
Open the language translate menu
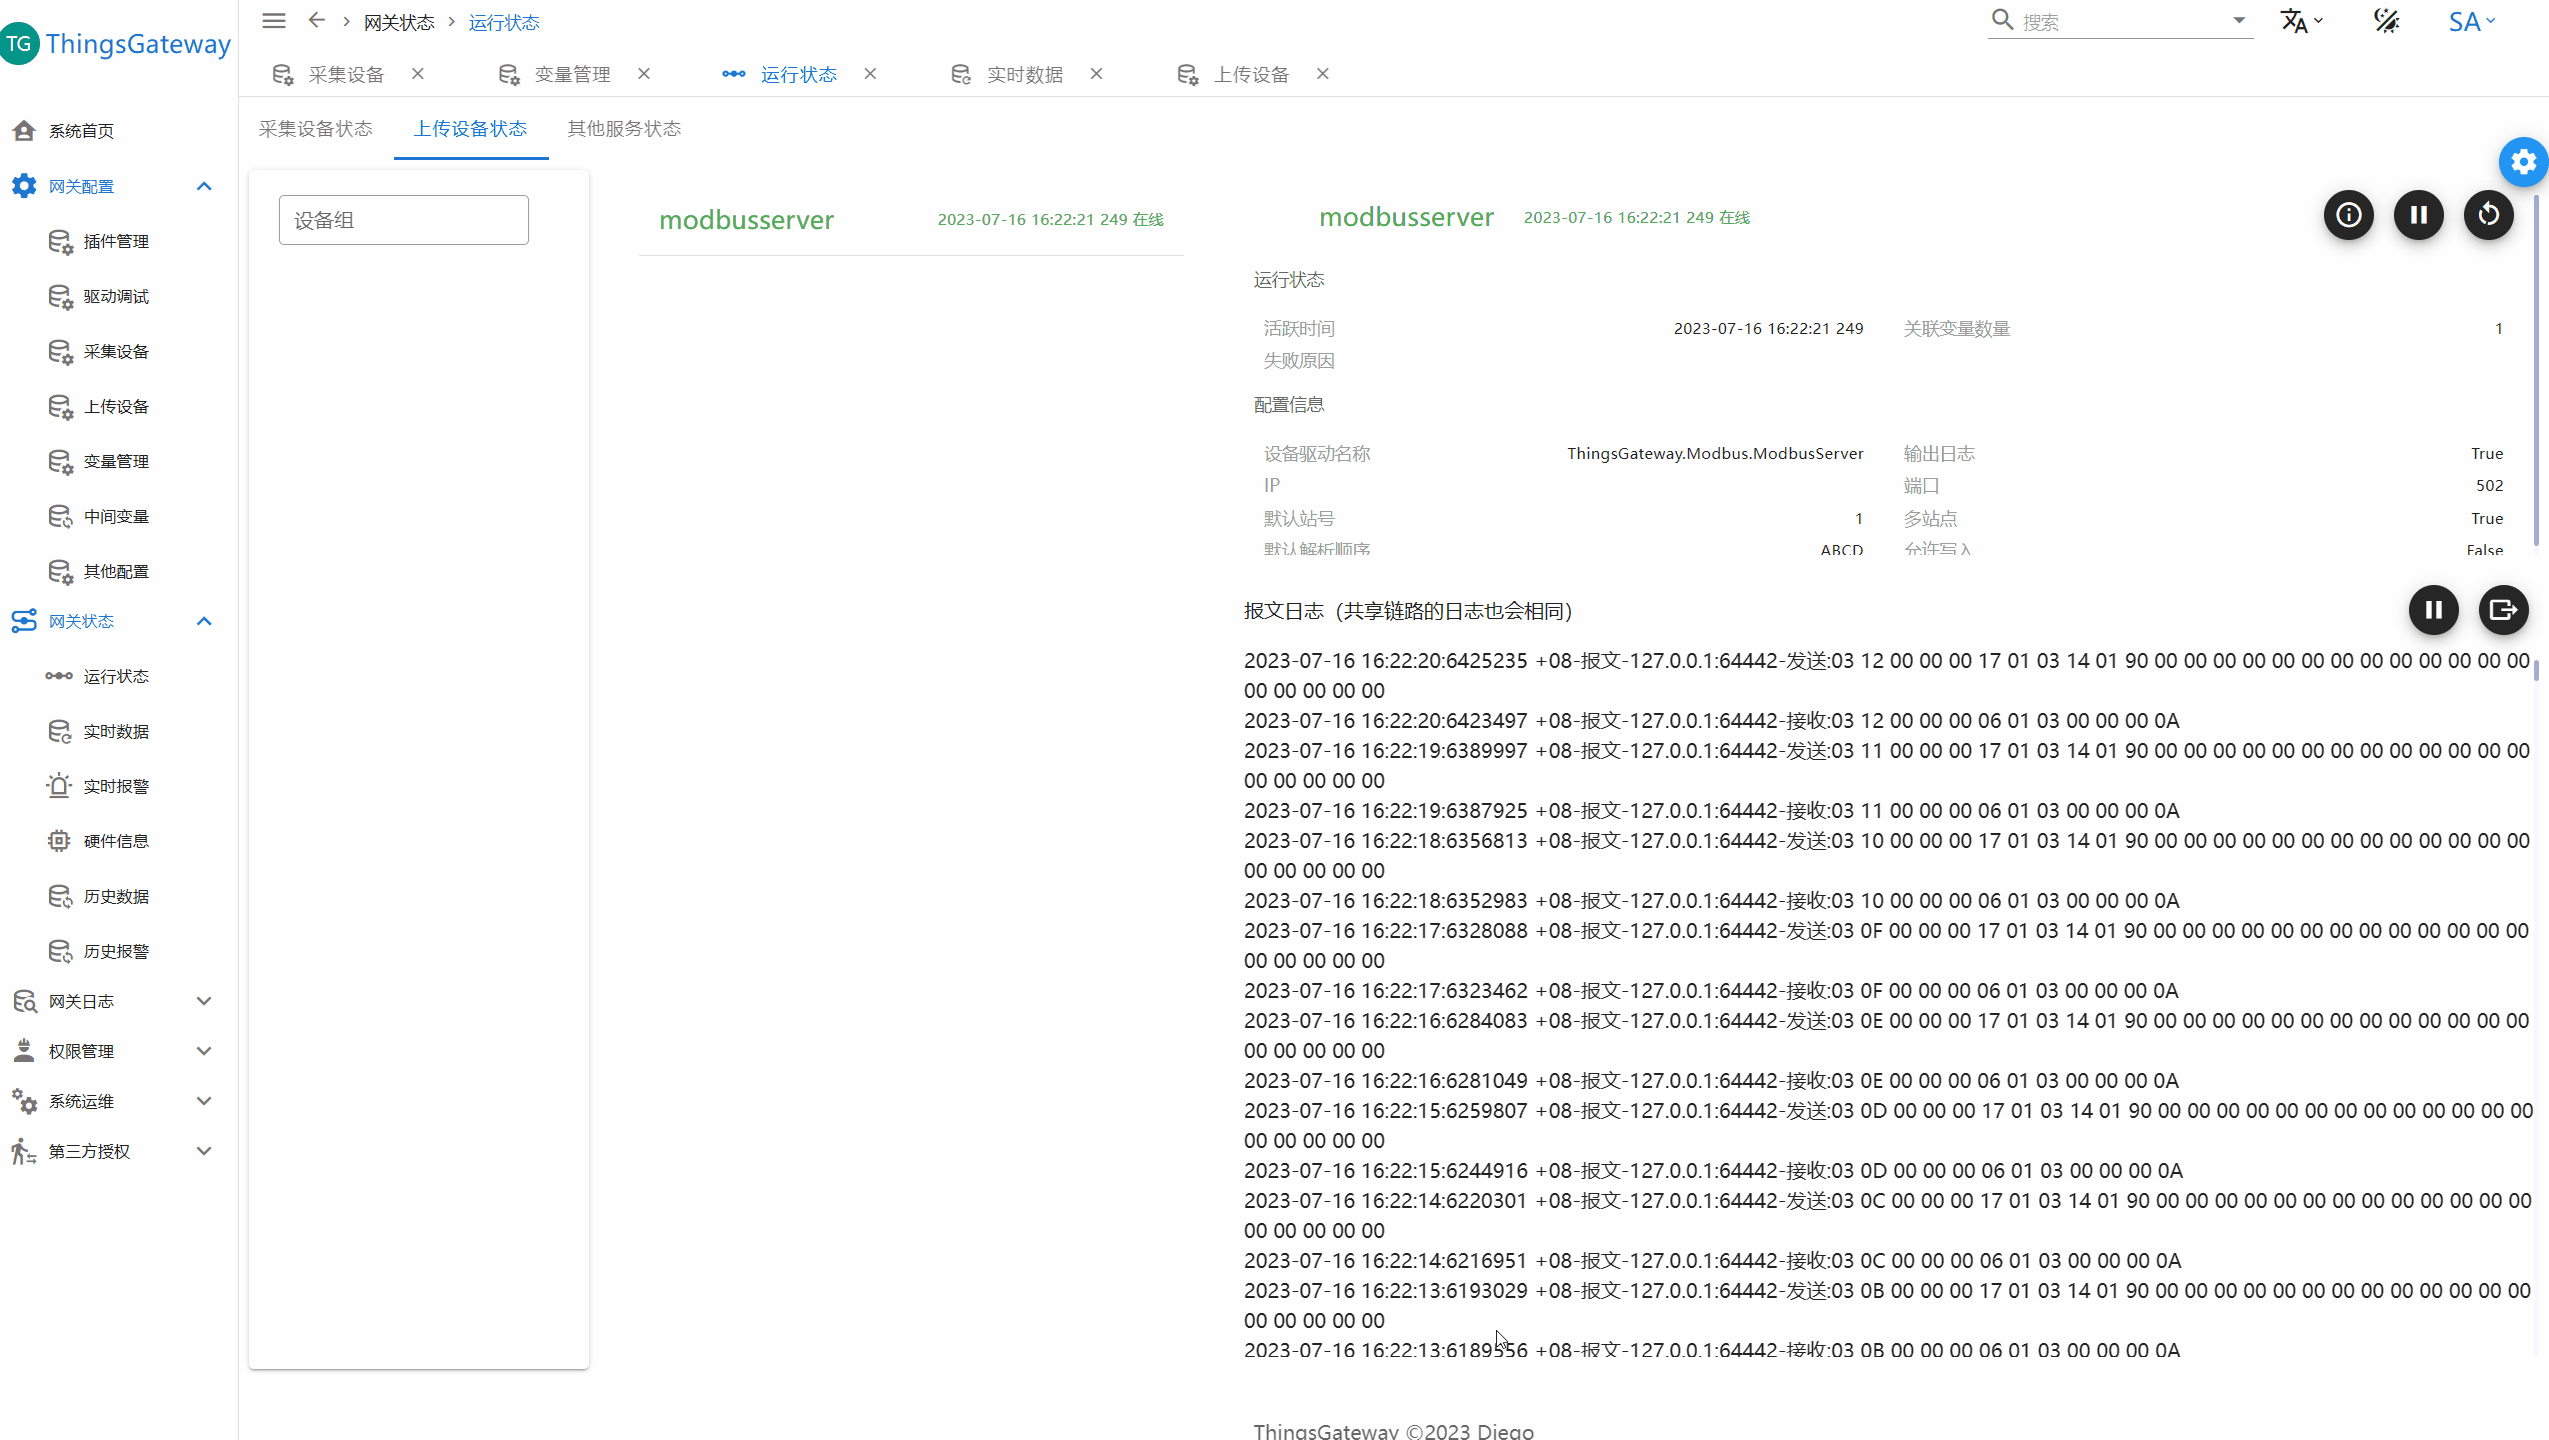coord(2300,21)
